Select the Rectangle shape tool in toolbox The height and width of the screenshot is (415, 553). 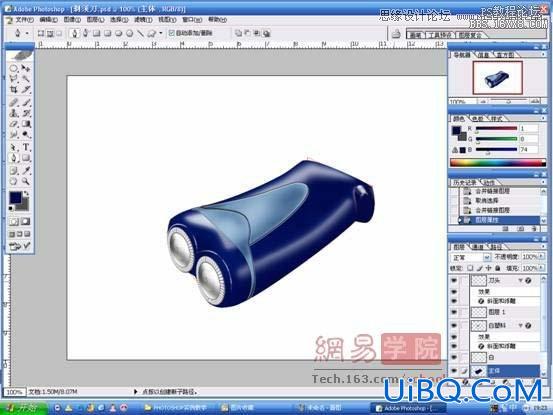(26, 158)
